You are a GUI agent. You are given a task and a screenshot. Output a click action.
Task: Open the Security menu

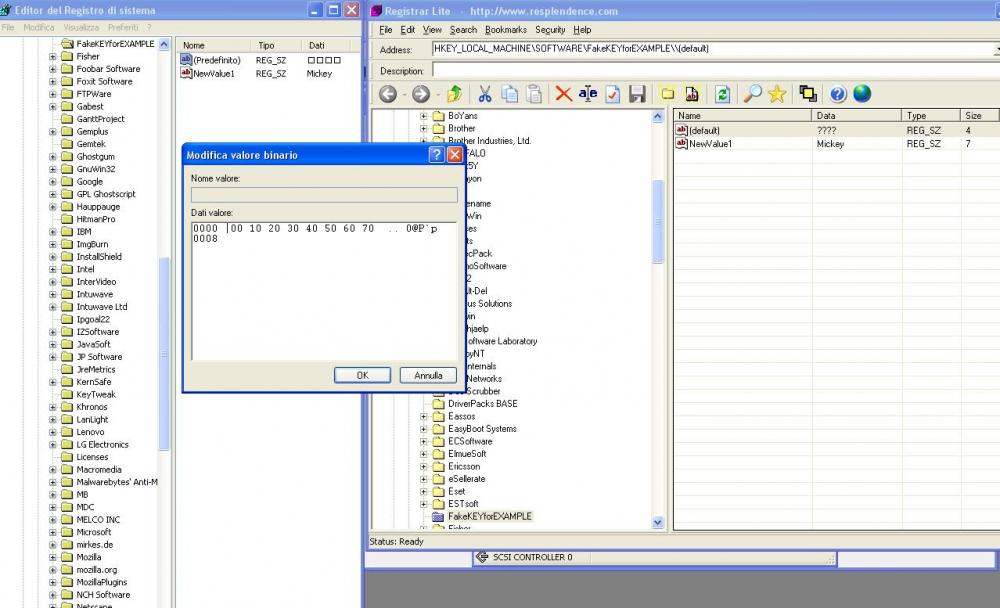click(549, 30)
